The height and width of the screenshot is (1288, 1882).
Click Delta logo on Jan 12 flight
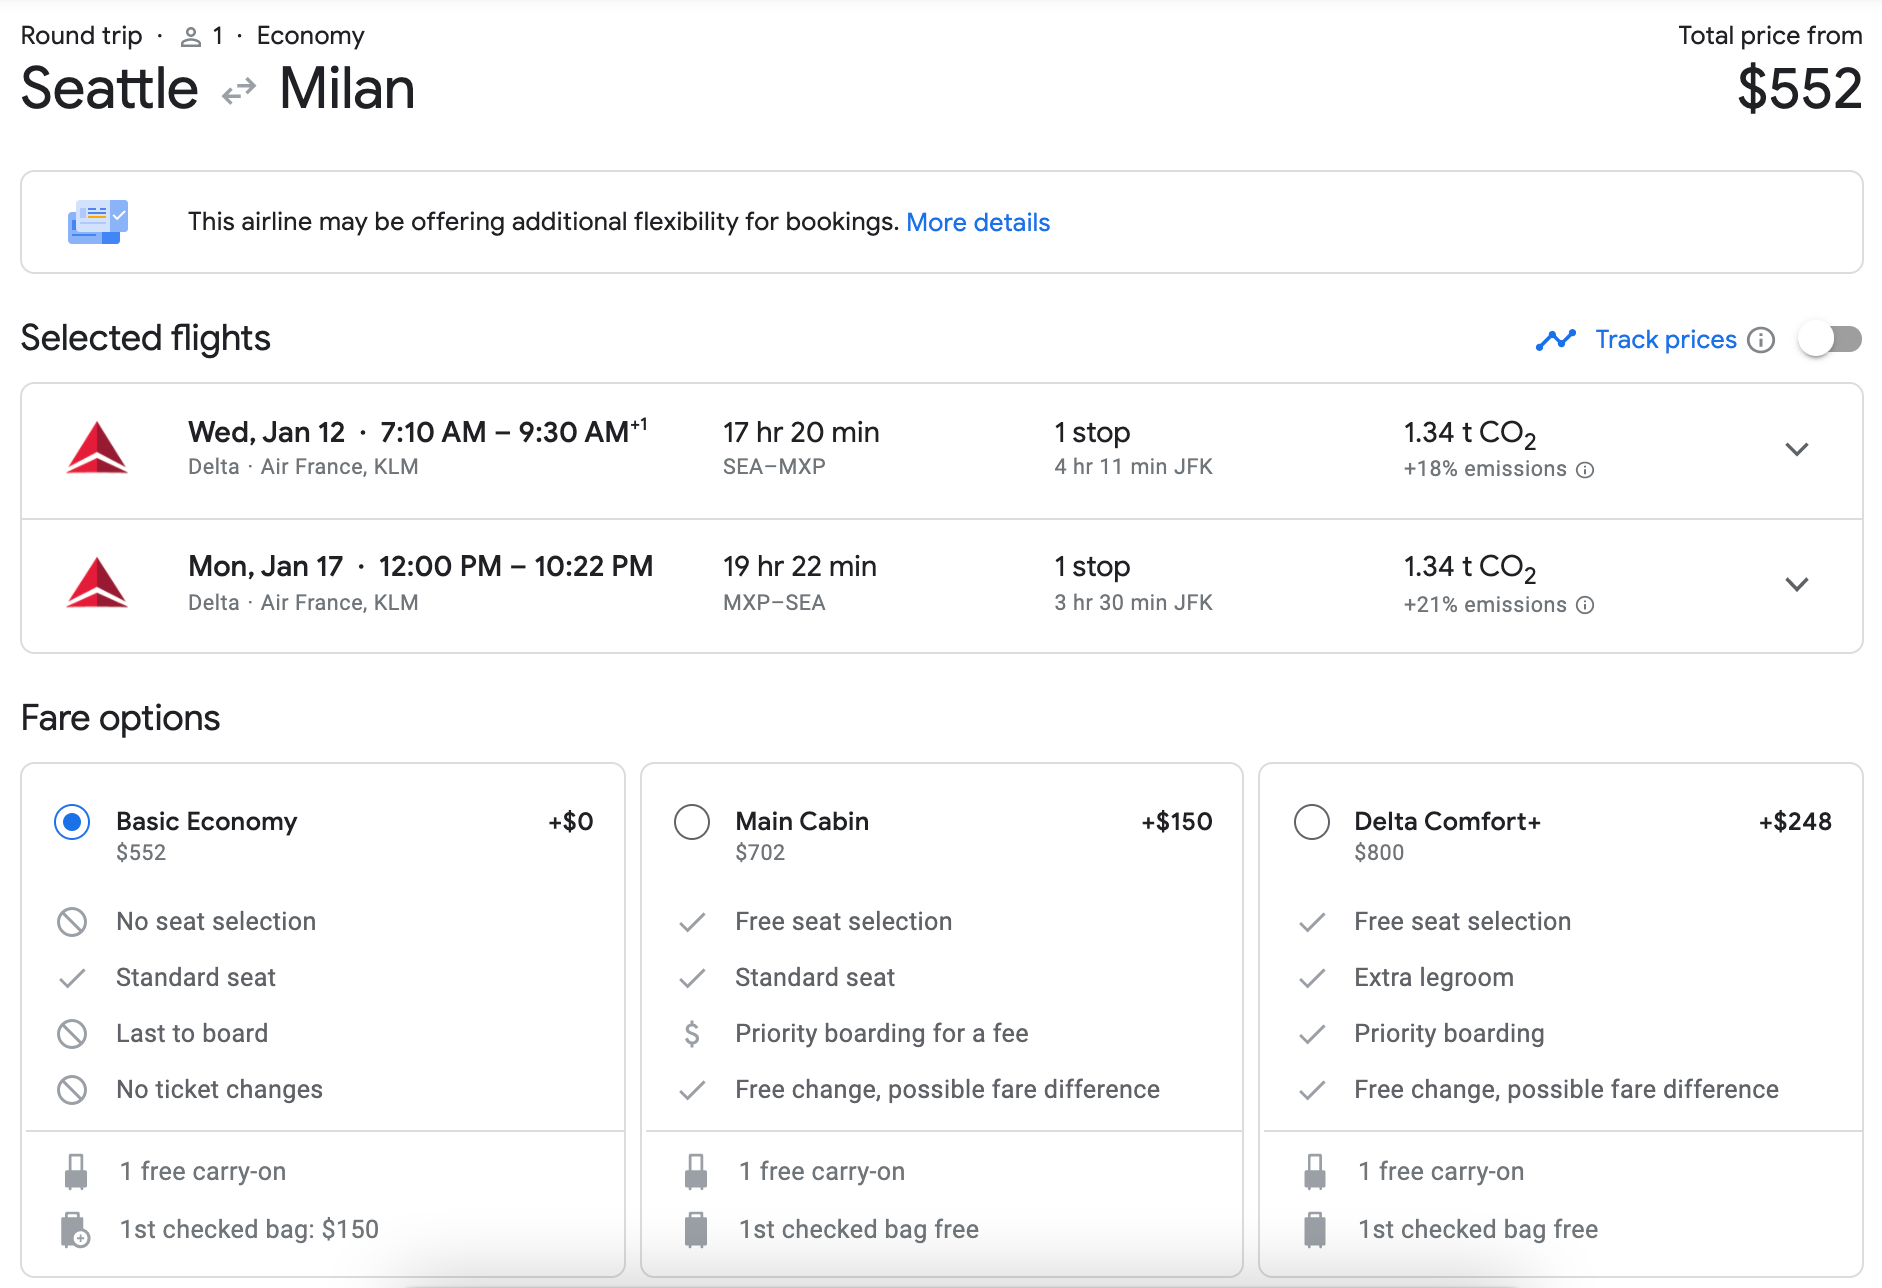click(97, 448)
